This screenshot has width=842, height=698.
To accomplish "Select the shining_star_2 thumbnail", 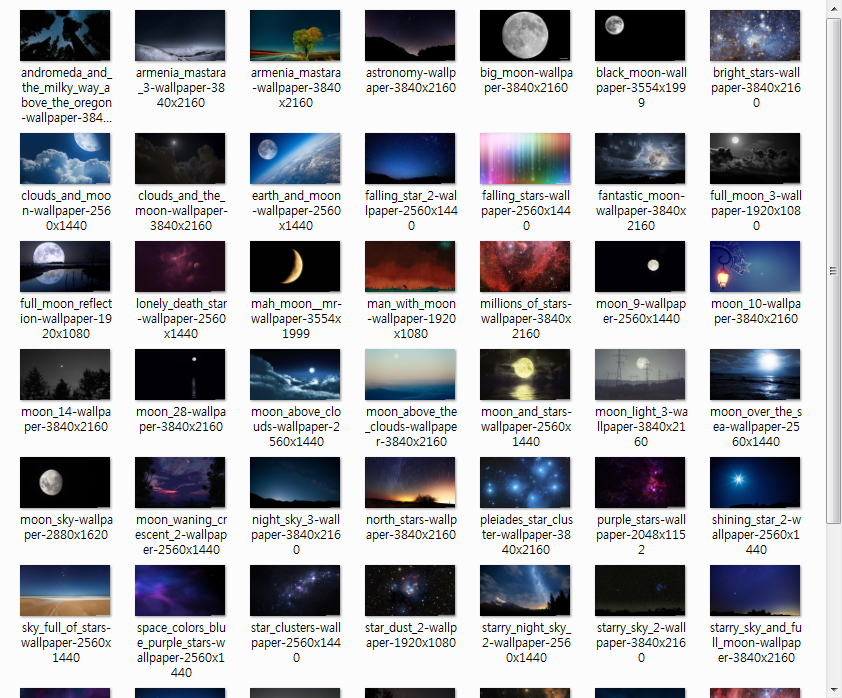I will (754, 482).
